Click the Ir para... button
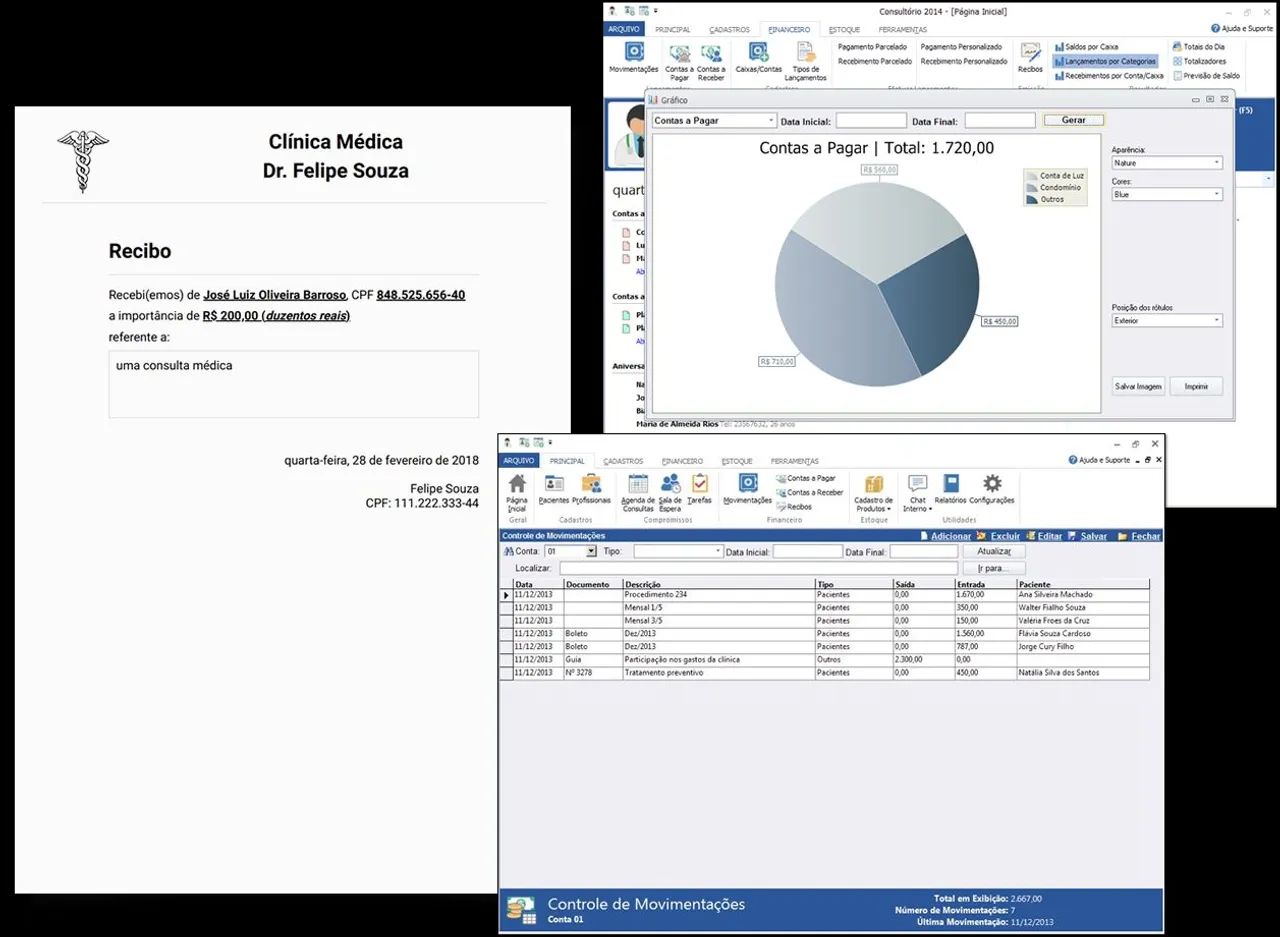This screenshot has height=937, width=1280. coord(994,568)
